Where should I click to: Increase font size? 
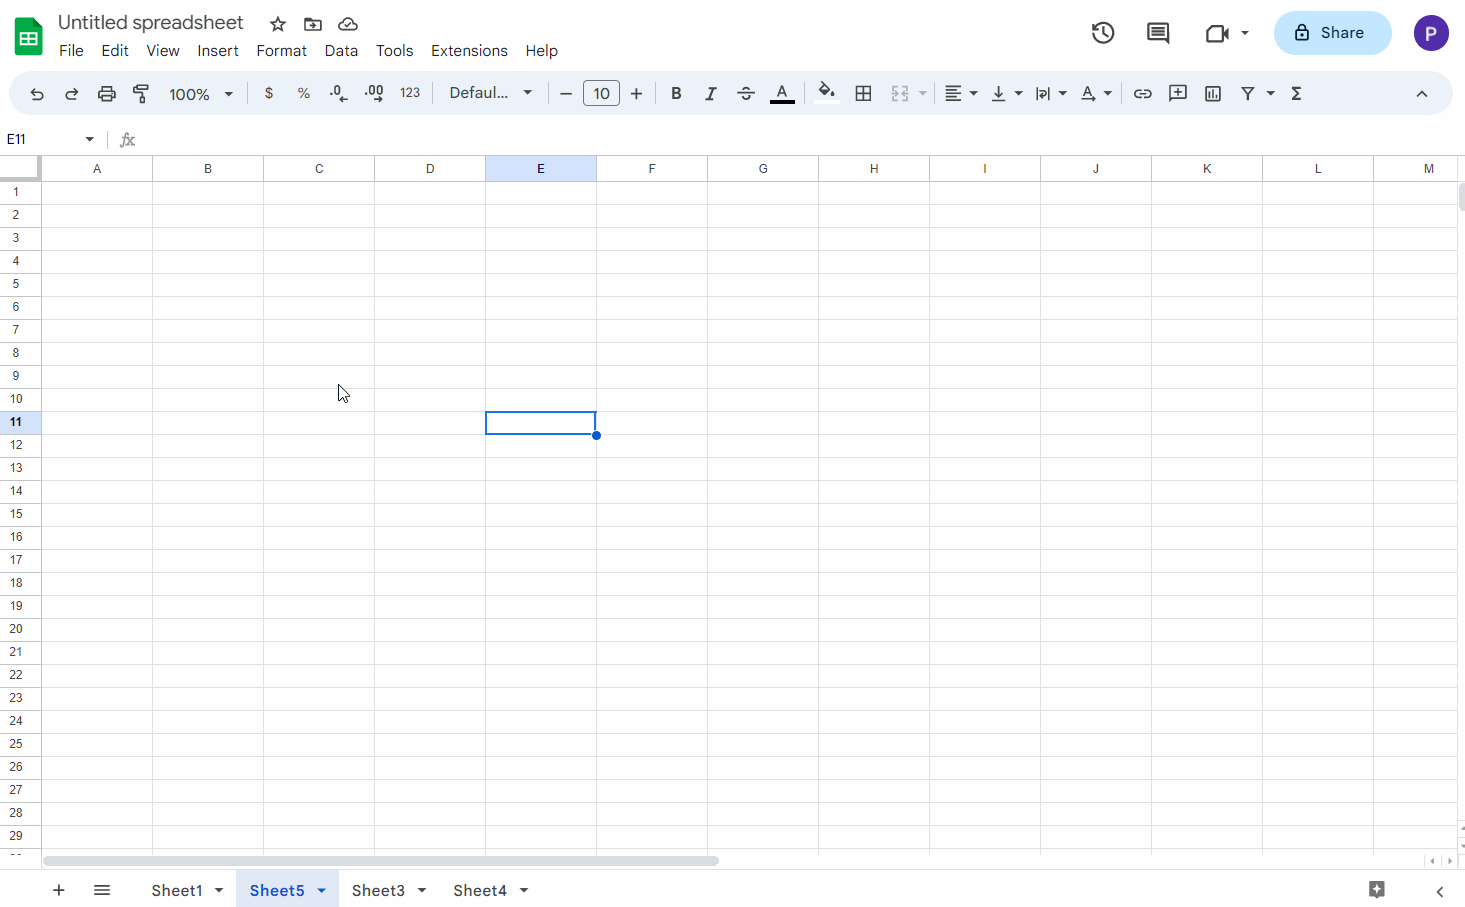click(x=636, y=93)
